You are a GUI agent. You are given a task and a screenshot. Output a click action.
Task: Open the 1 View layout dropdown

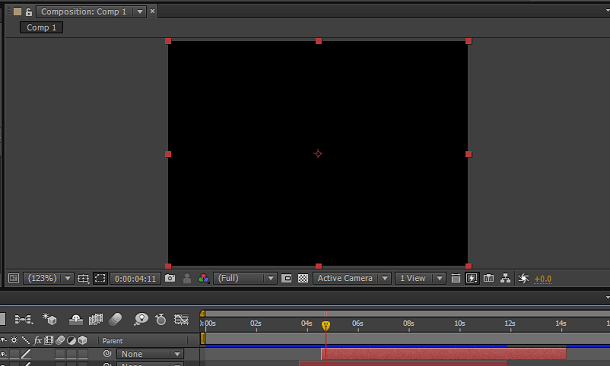[x=420, y=278]
